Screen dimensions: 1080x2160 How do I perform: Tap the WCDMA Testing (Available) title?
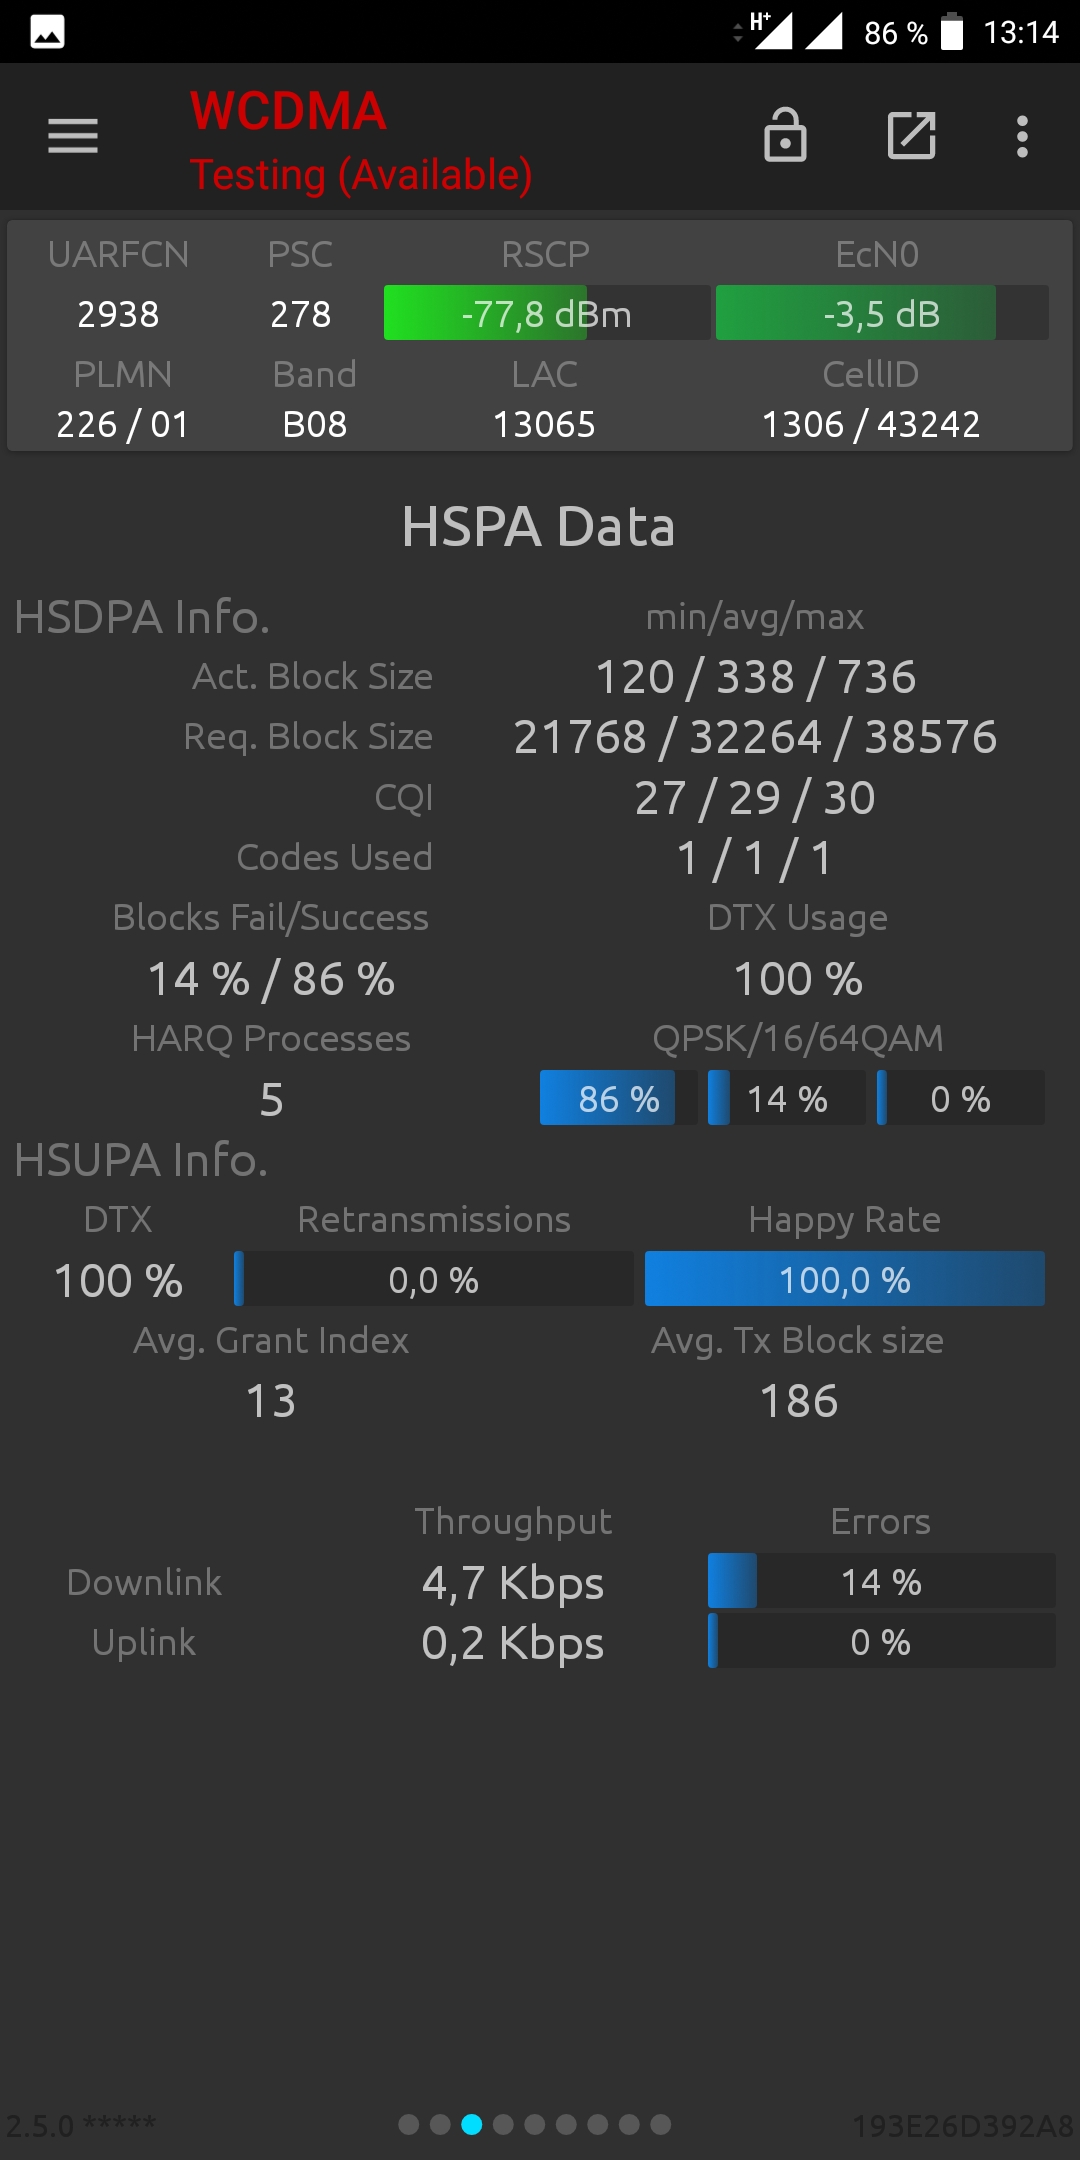[x=361, y=141]
